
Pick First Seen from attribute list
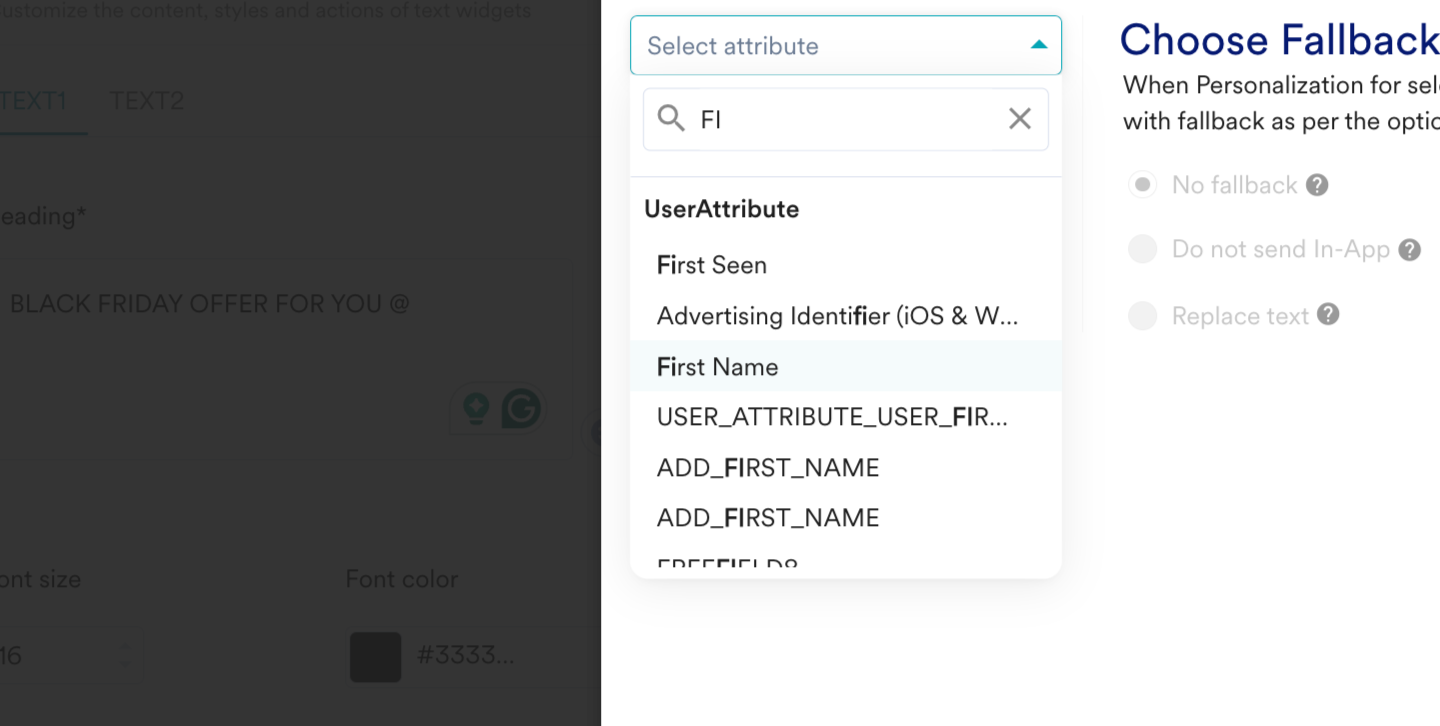[x=846, y=265]
